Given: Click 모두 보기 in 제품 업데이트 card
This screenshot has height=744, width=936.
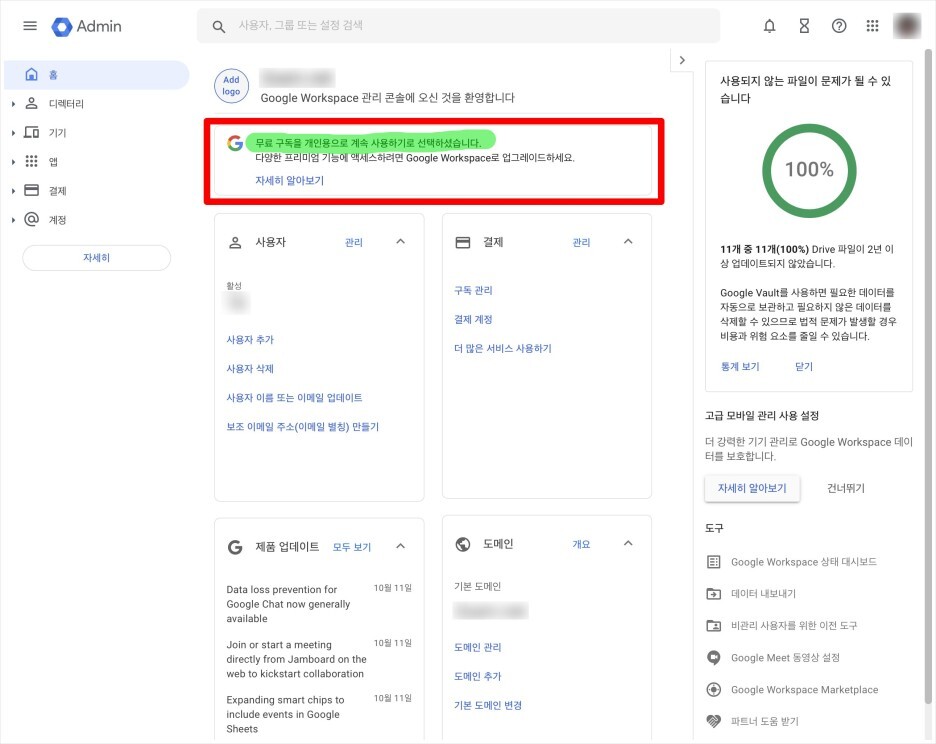Looking at the screenshot, I should click(352, 547).
